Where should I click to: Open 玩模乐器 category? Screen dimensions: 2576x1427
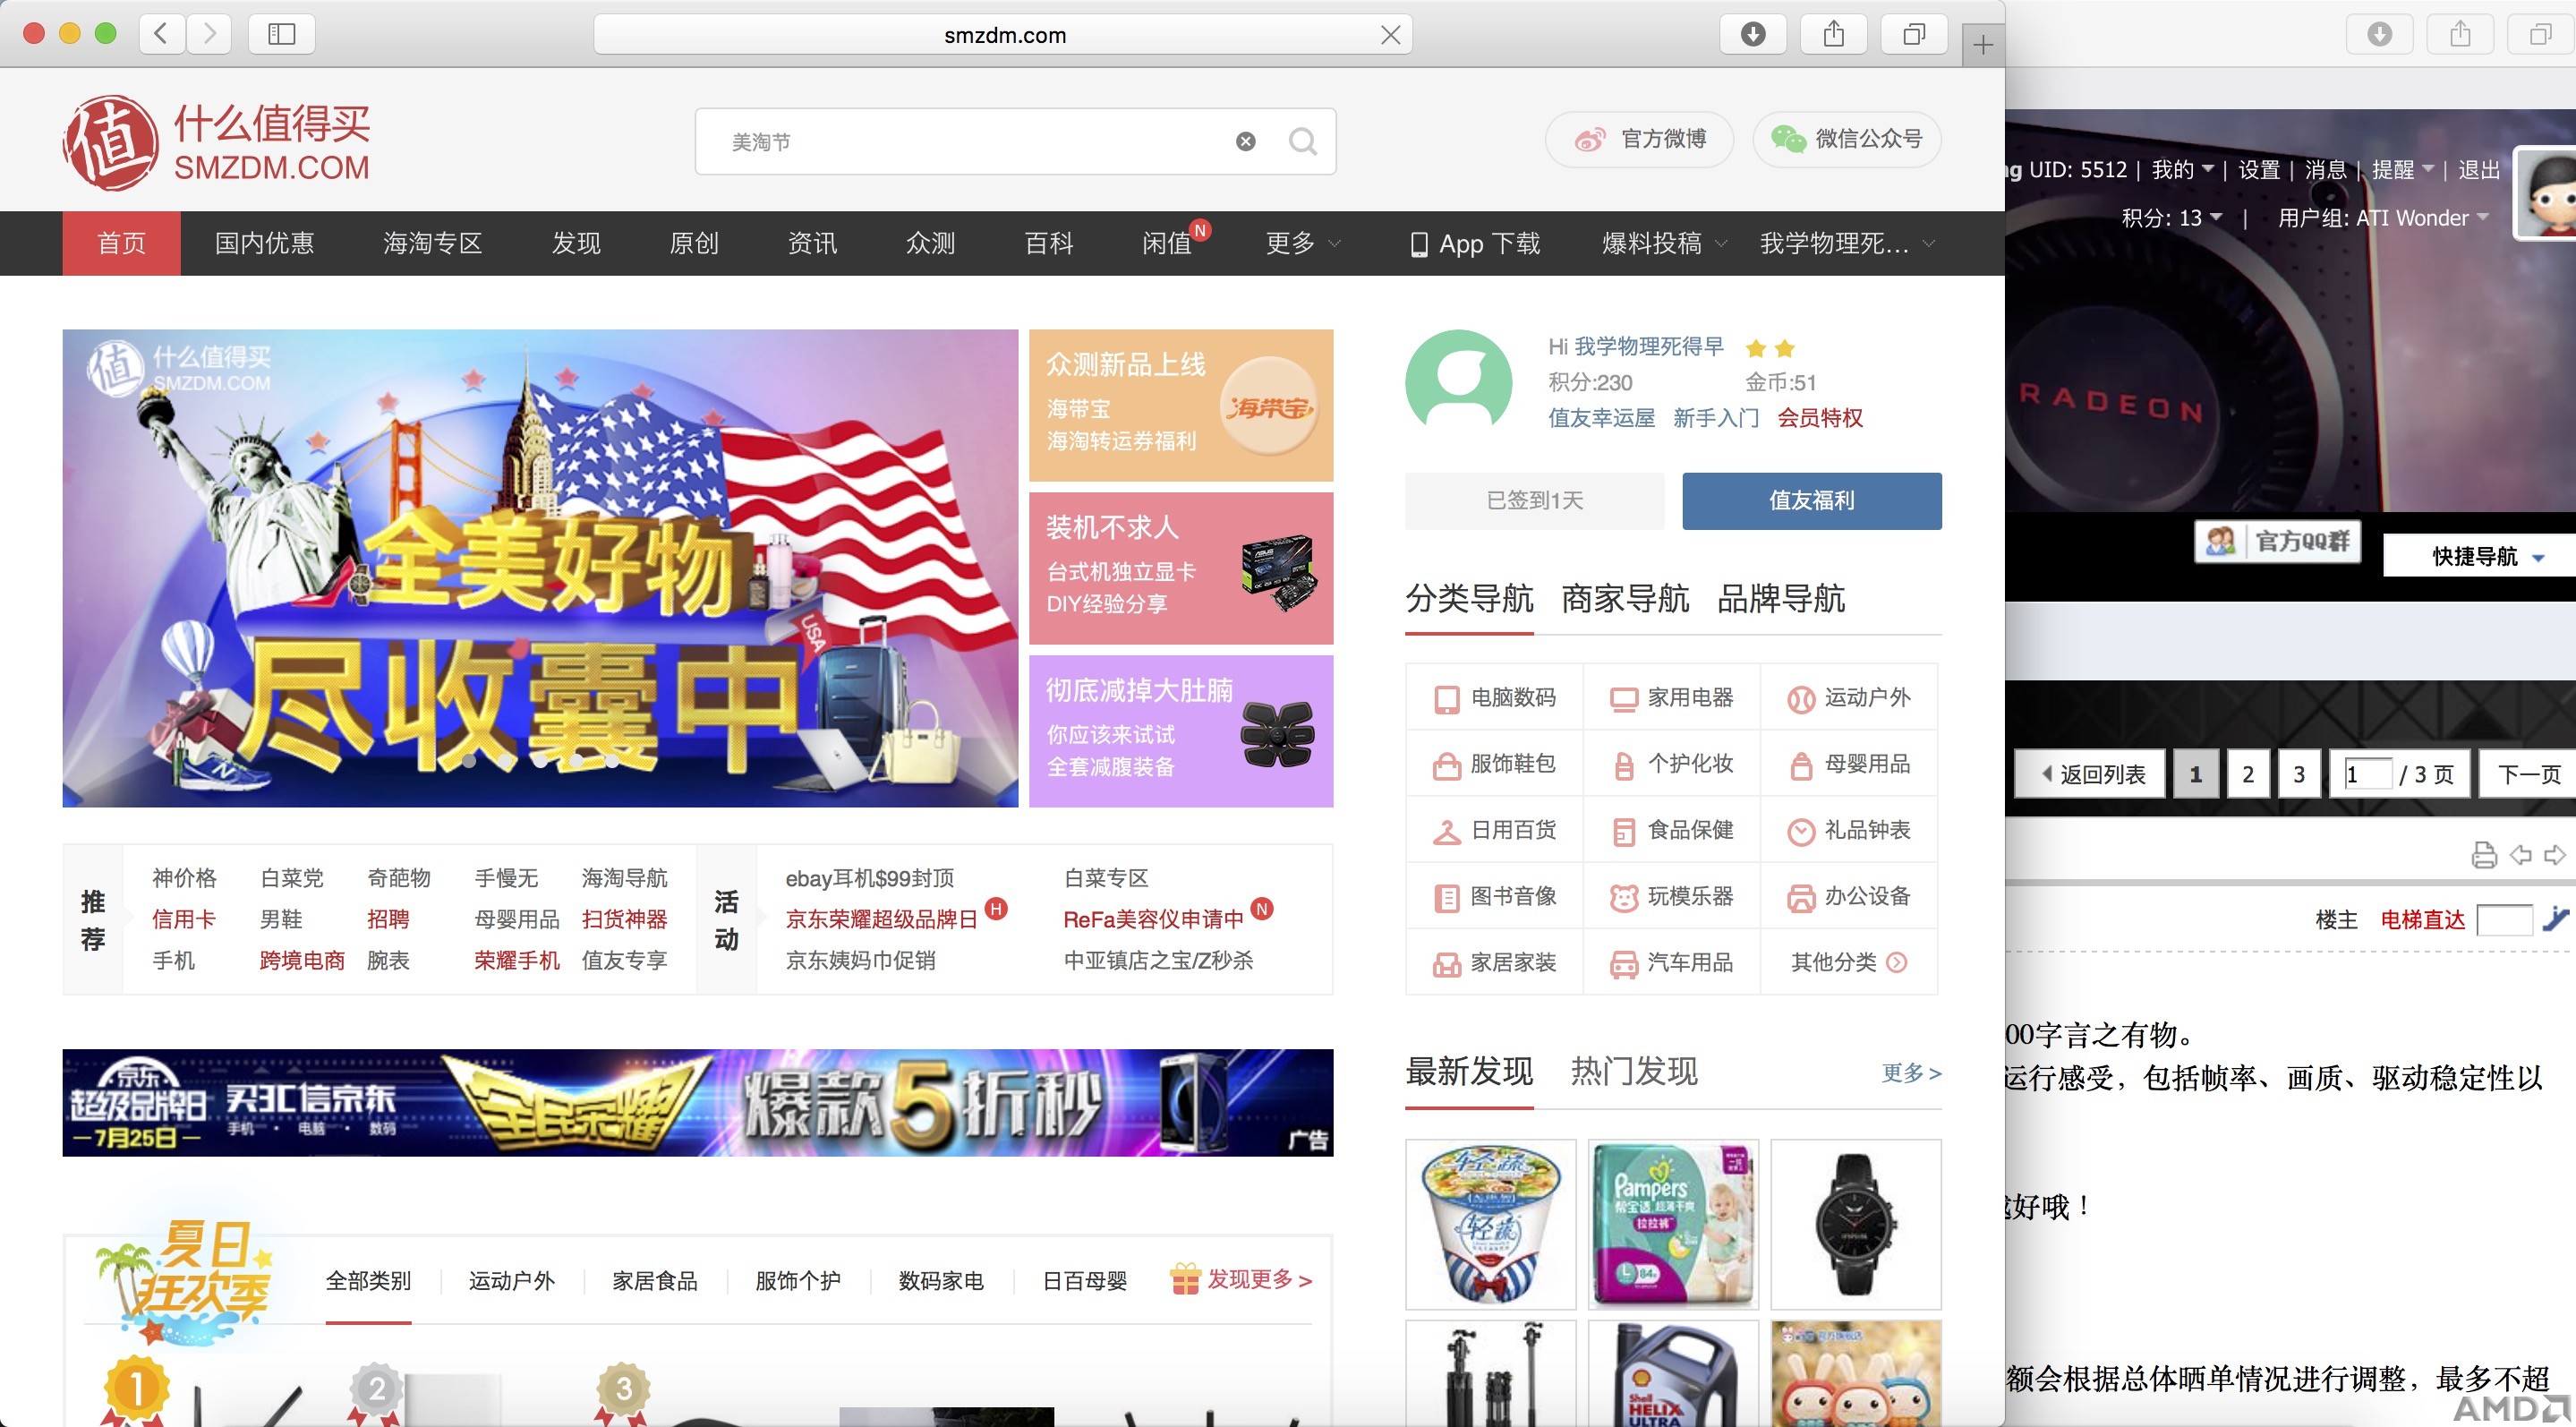coord(1672,896)
